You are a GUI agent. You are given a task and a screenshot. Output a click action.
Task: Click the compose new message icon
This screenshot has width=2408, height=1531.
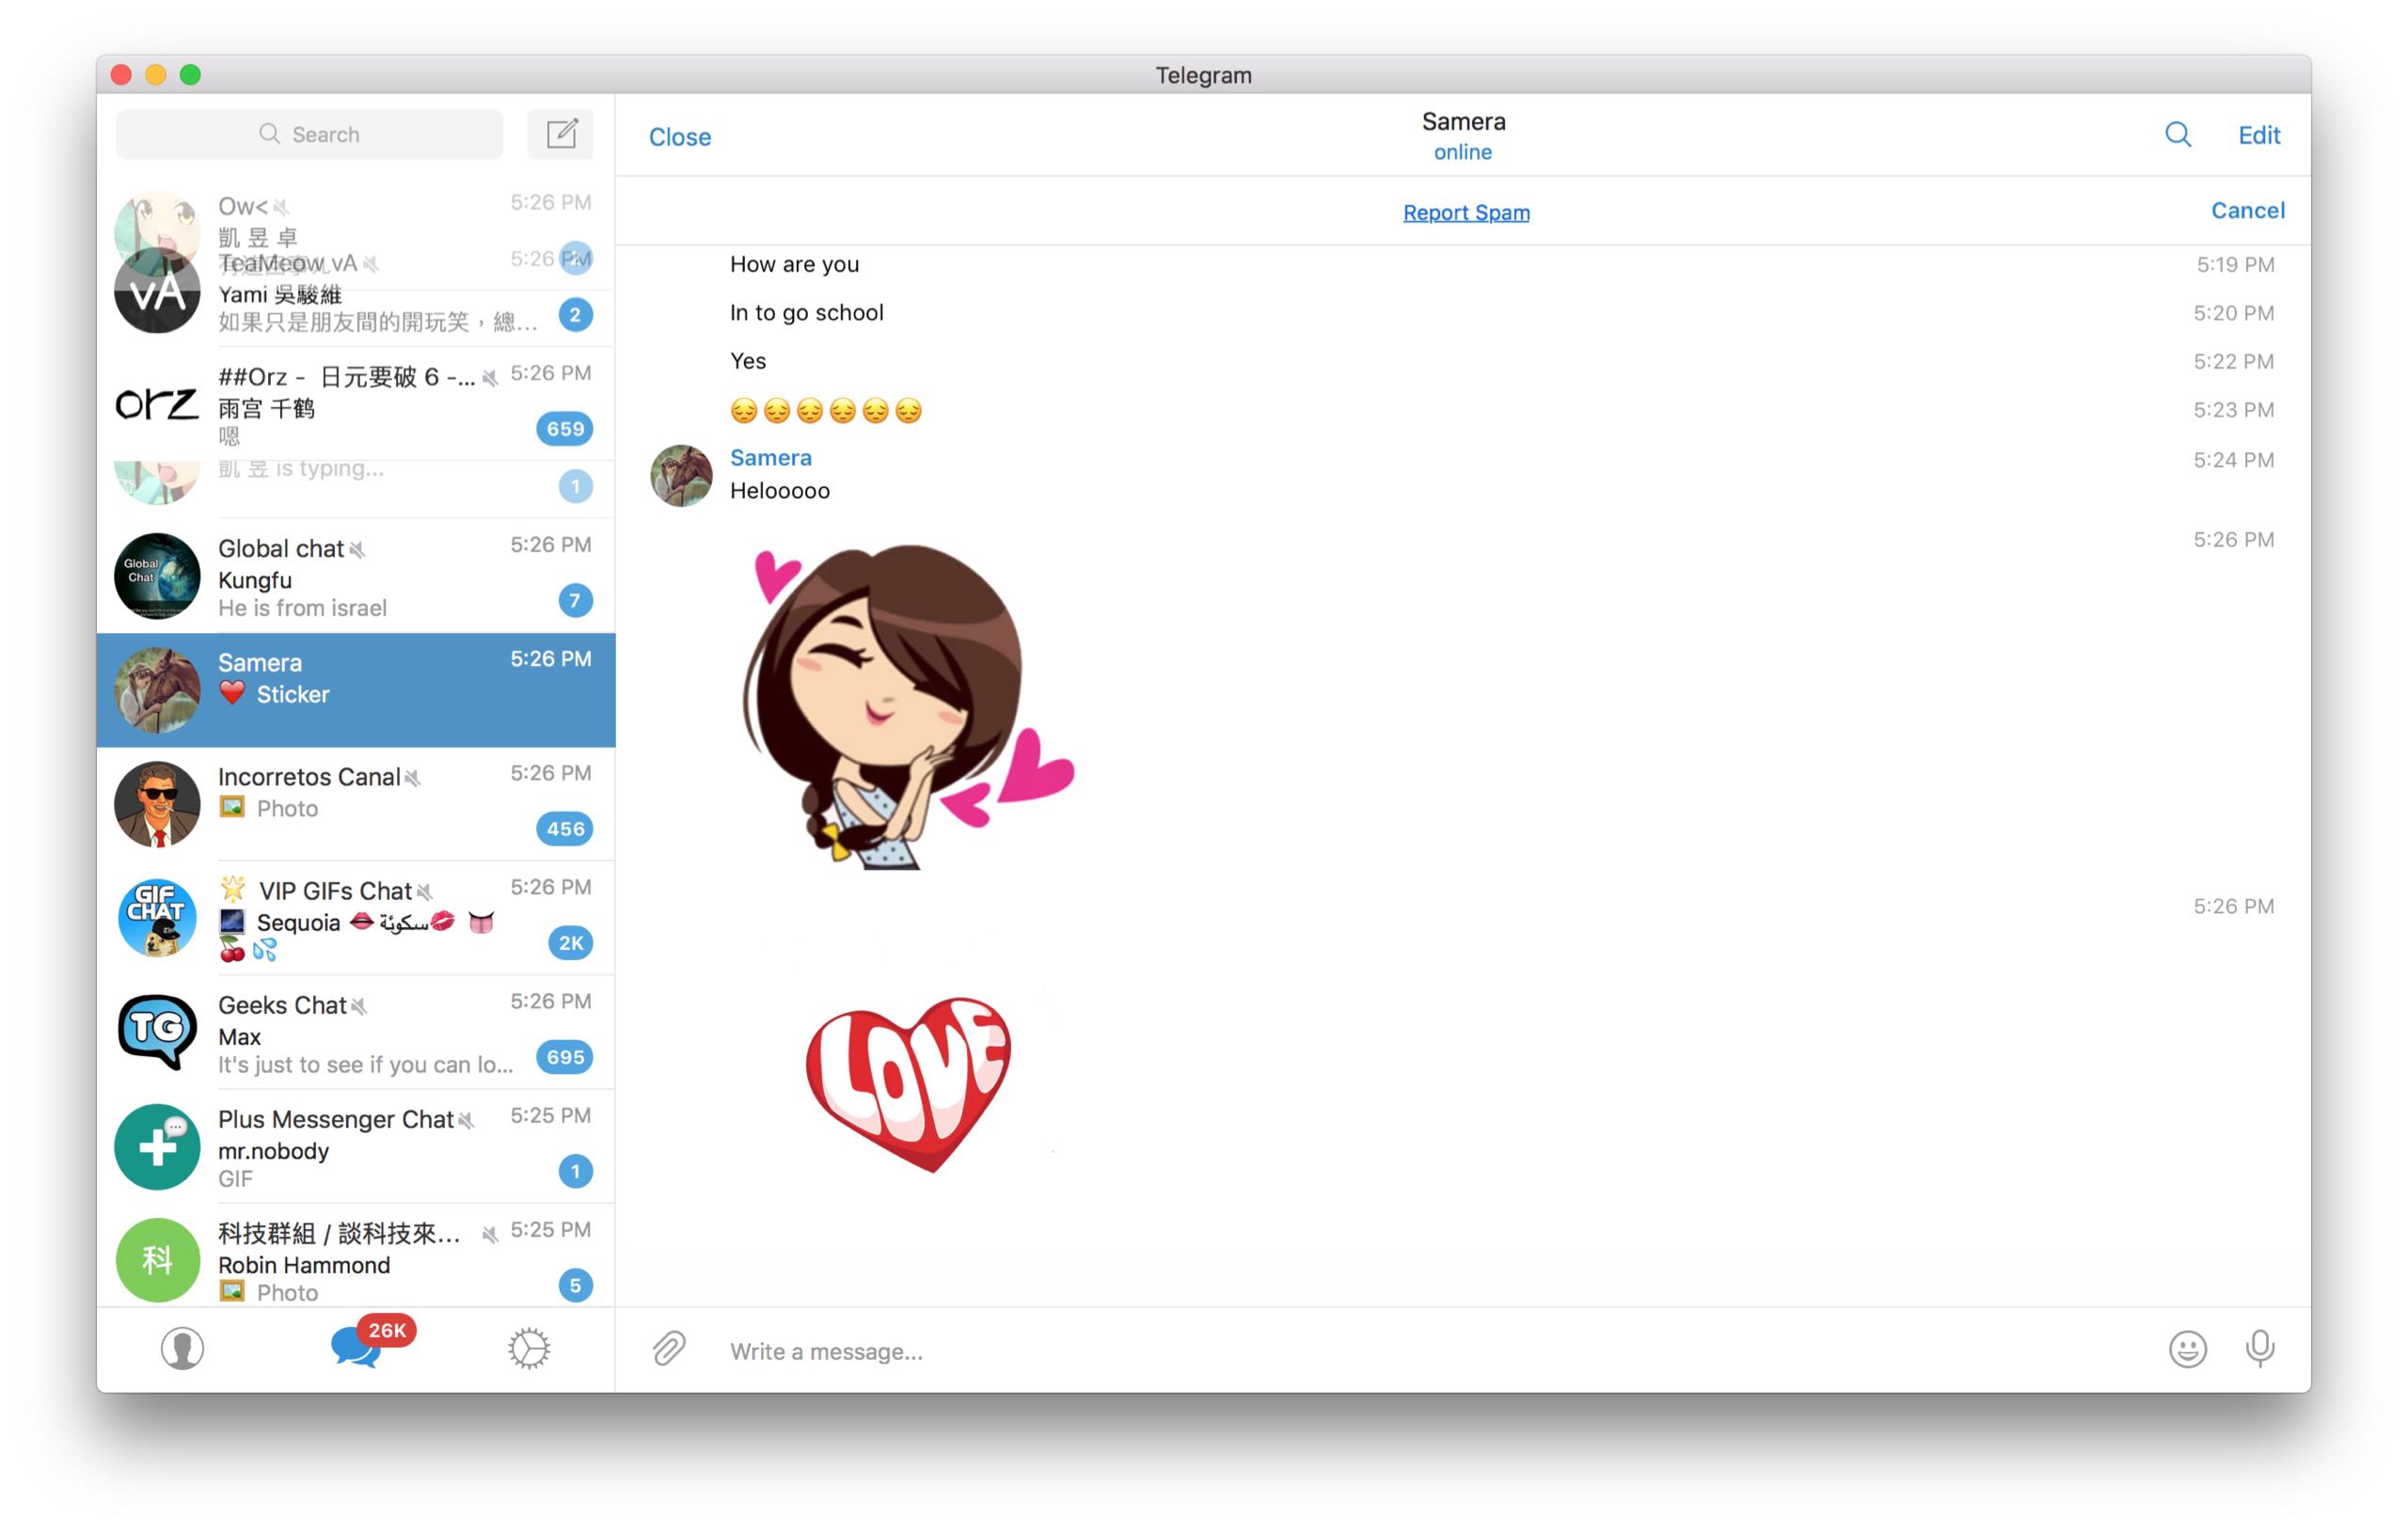561,134
